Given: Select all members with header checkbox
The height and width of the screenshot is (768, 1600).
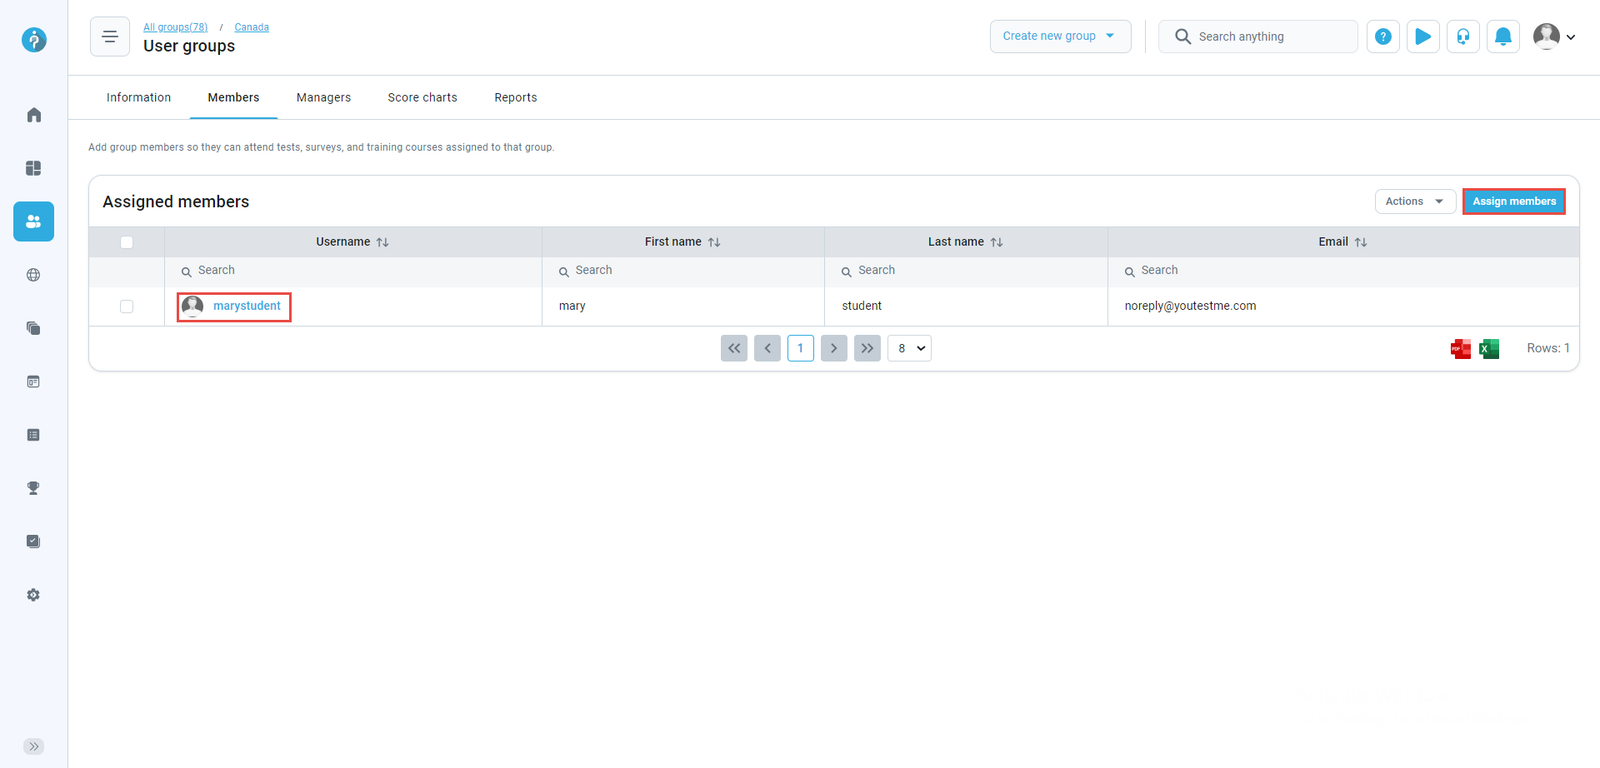Looking at the screenshot, I should [x=127, y=242].
